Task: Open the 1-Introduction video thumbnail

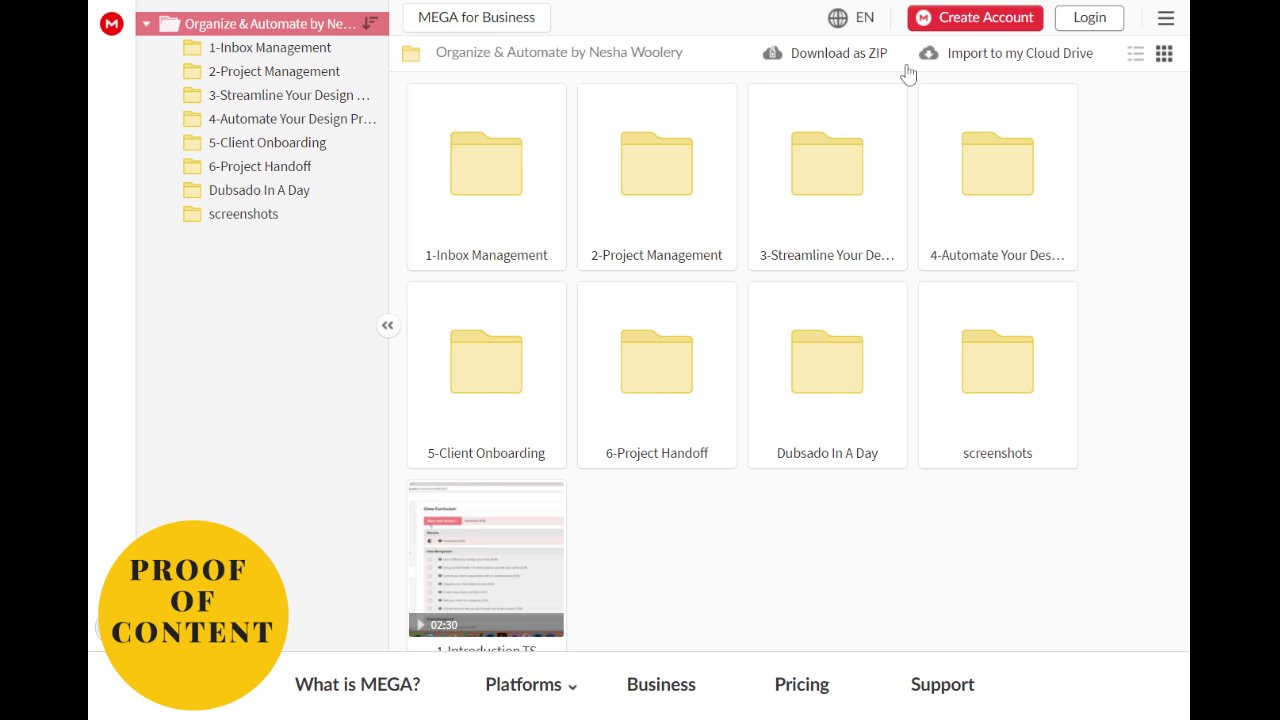Action: click(486, 559)
